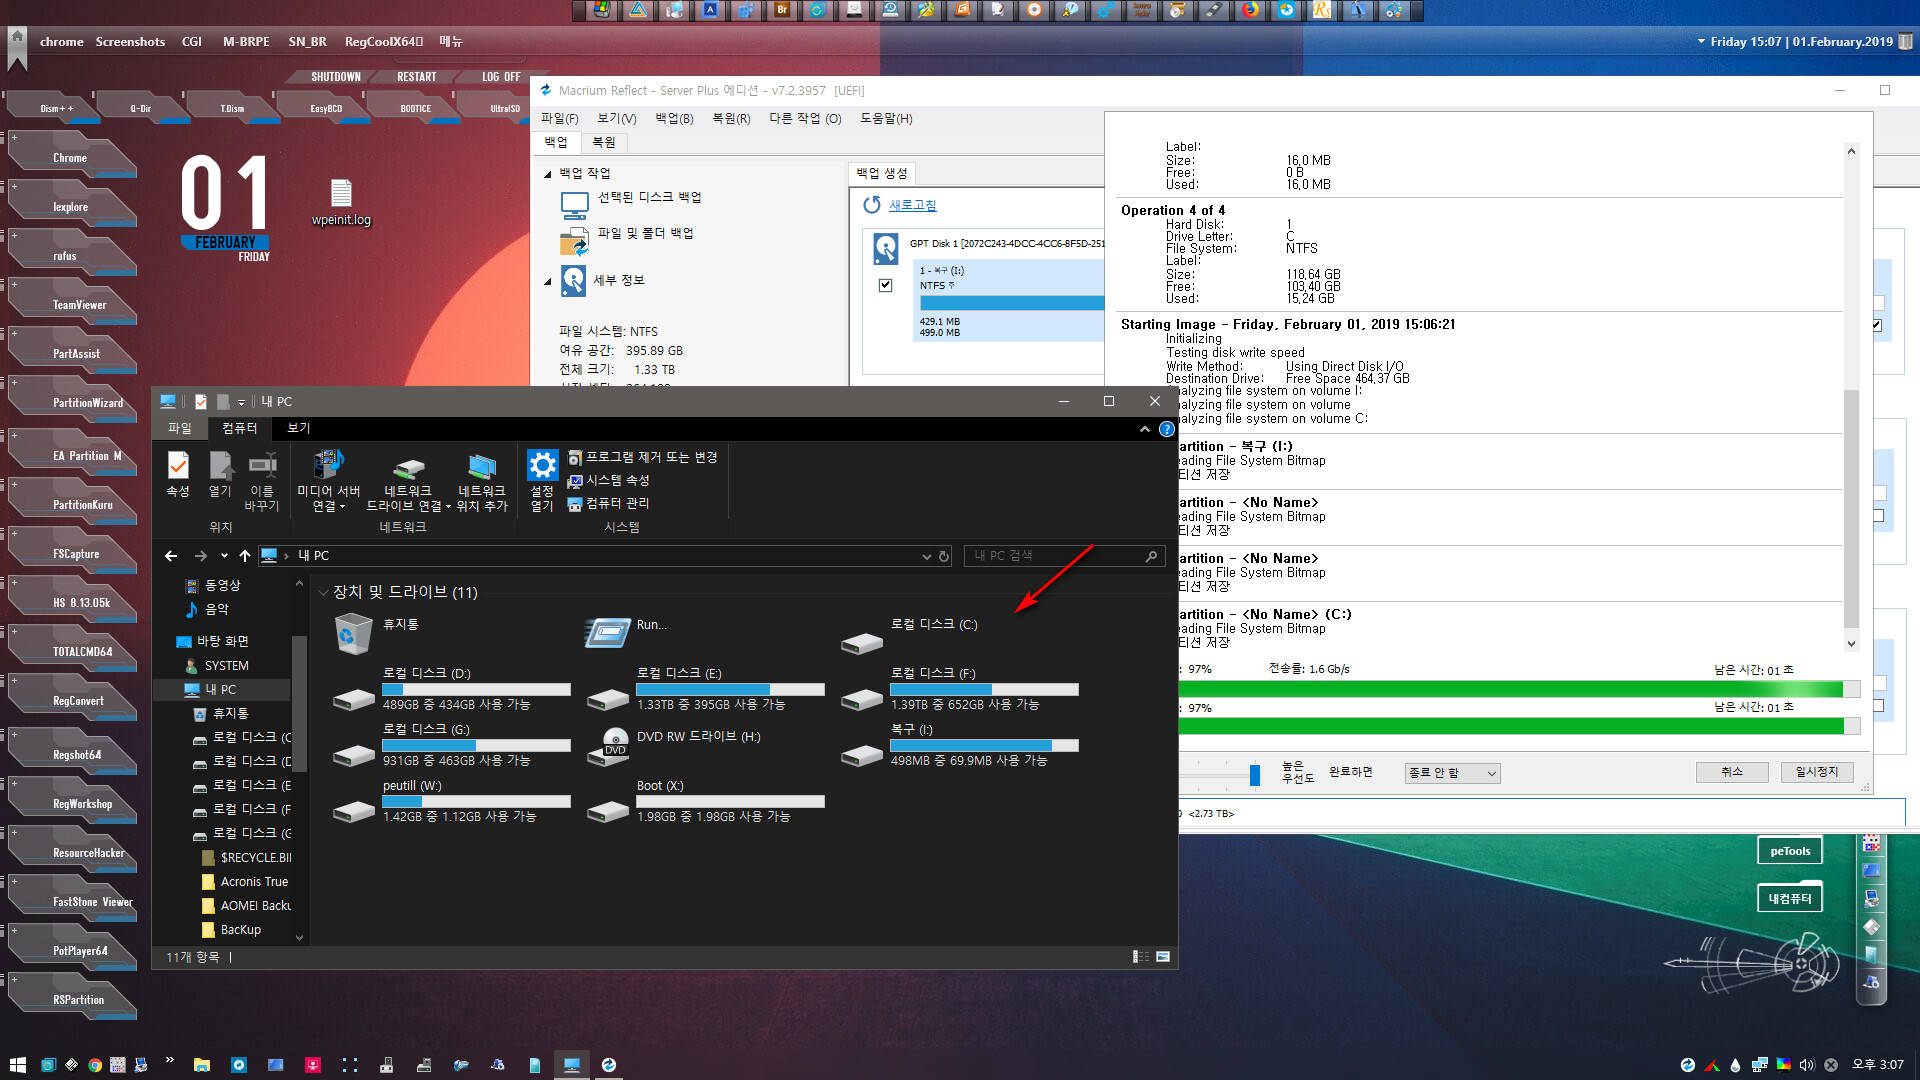Go up one folder level in Explorer
This screenshot has height=1080, width=1920.
pyautogui.click(x=245, y=555)
